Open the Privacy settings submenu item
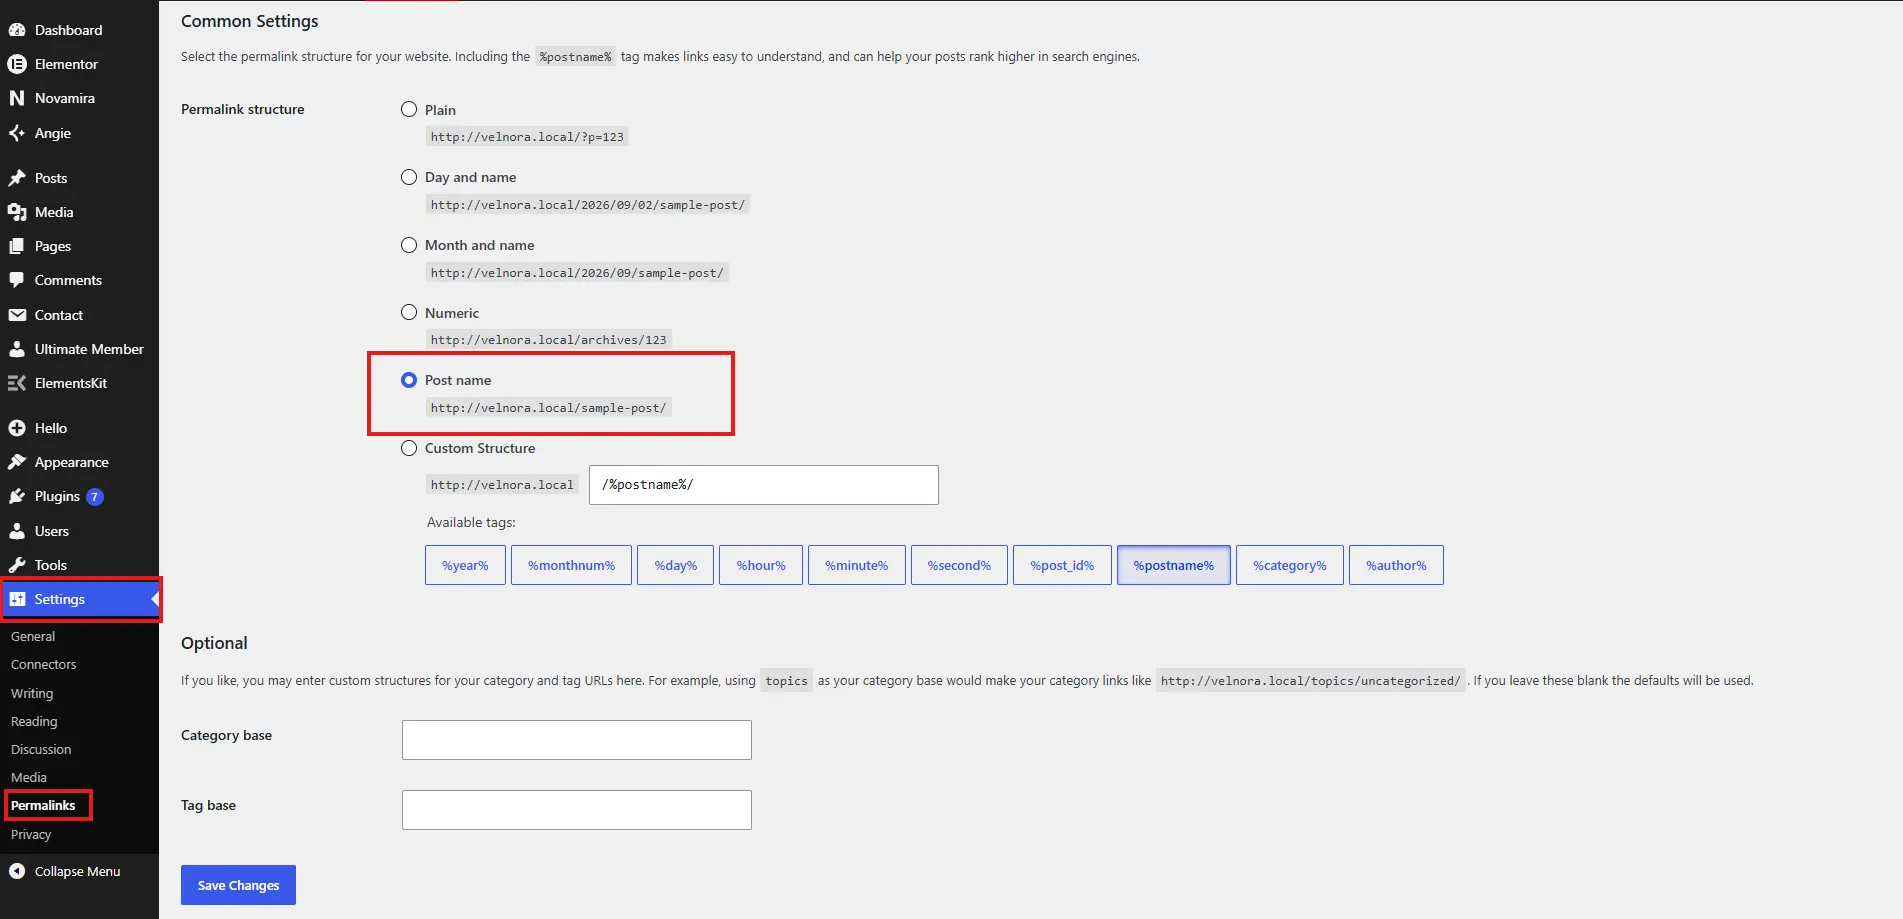The image size is (1903, 919). click(x=31, y=834)
